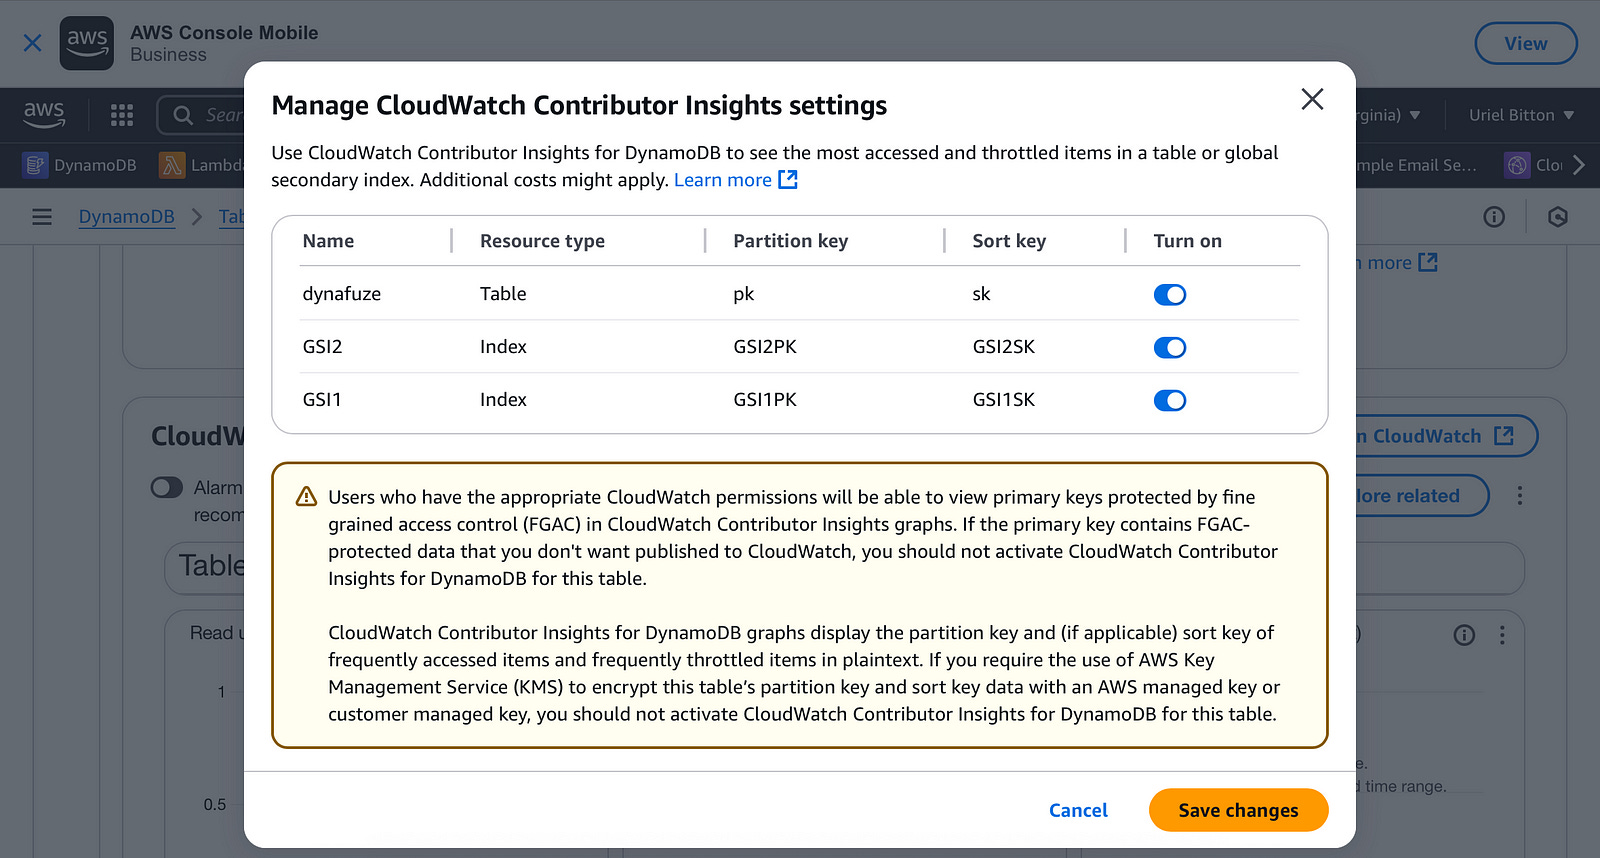
Task: Click breadcrumb chevron after DynamoDB
Action: (197, 216)
